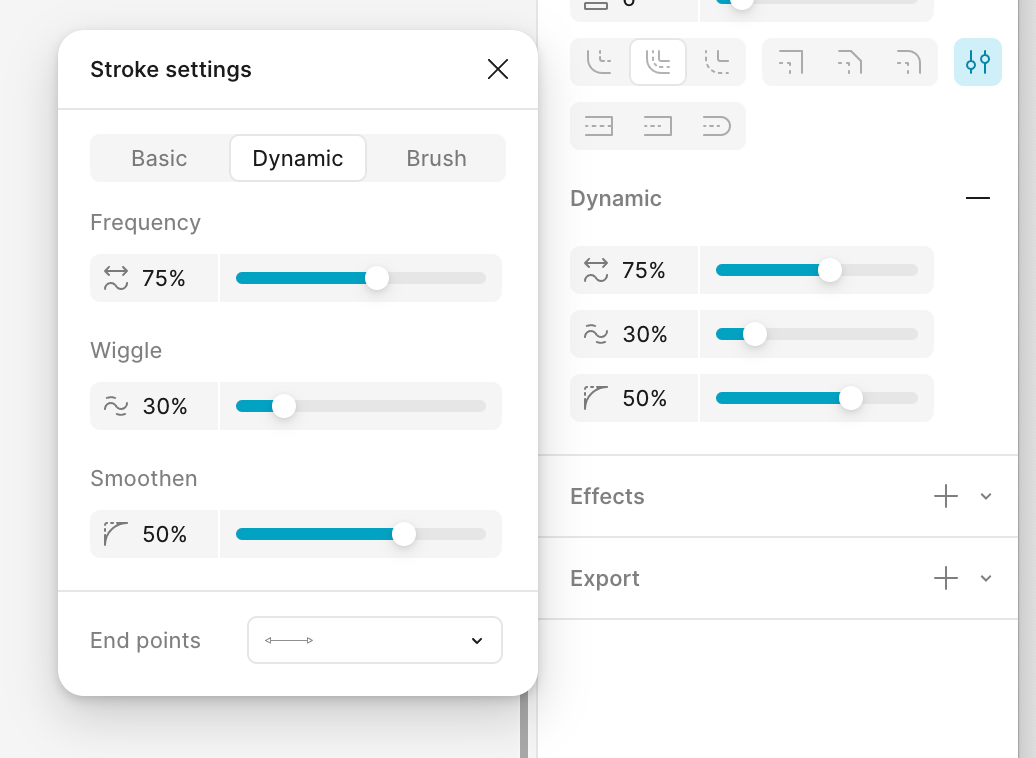Open the End points dropdown
Viewport: 1036px width, 758px height.
[375, 640]
